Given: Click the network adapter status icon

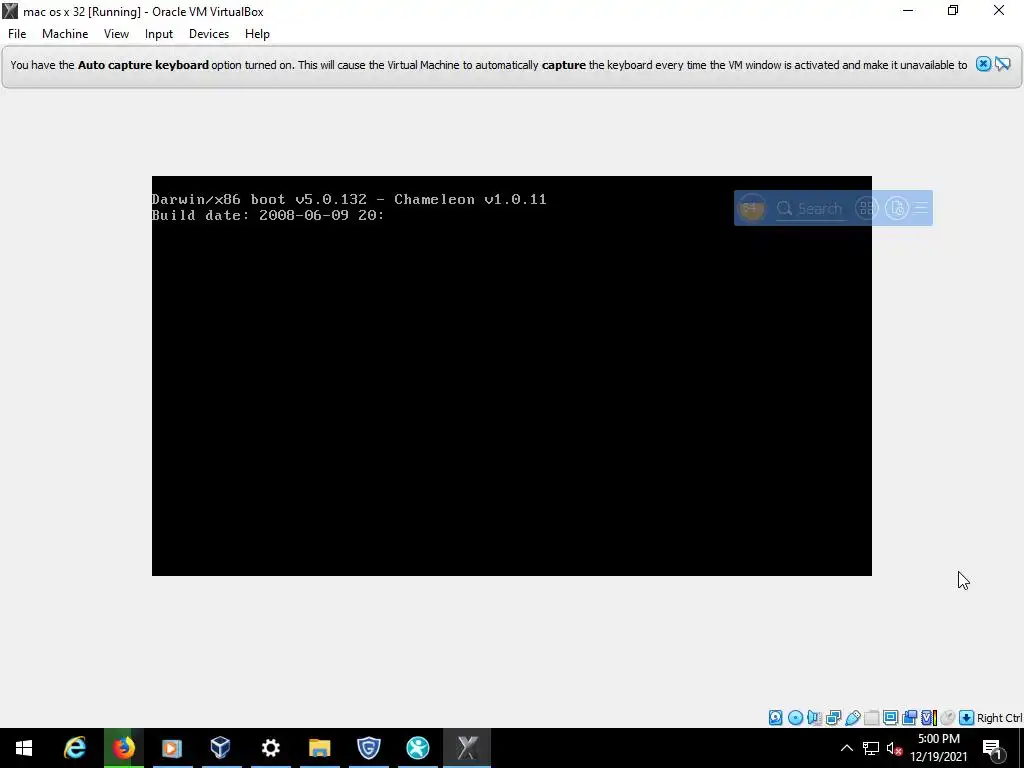Looking at the screenshot, I should tap(833, 718).
